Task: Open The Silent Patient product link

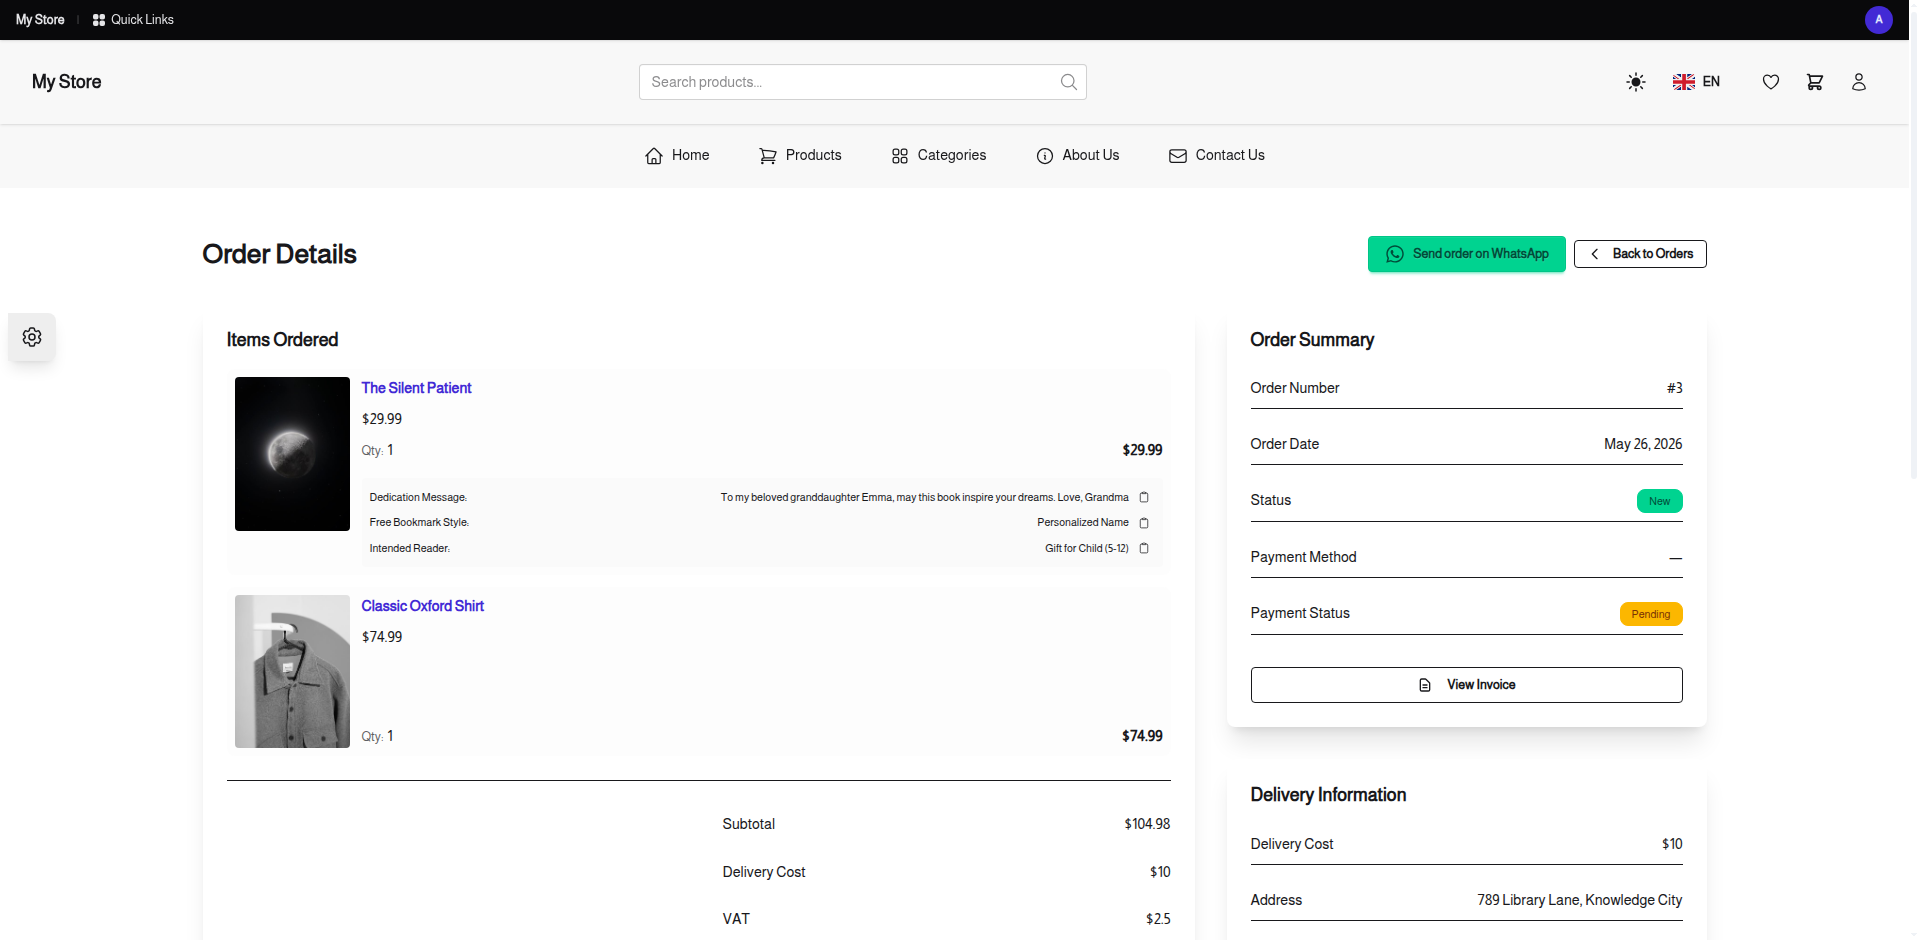Action: pyautogui.click(x=416, y=388)
